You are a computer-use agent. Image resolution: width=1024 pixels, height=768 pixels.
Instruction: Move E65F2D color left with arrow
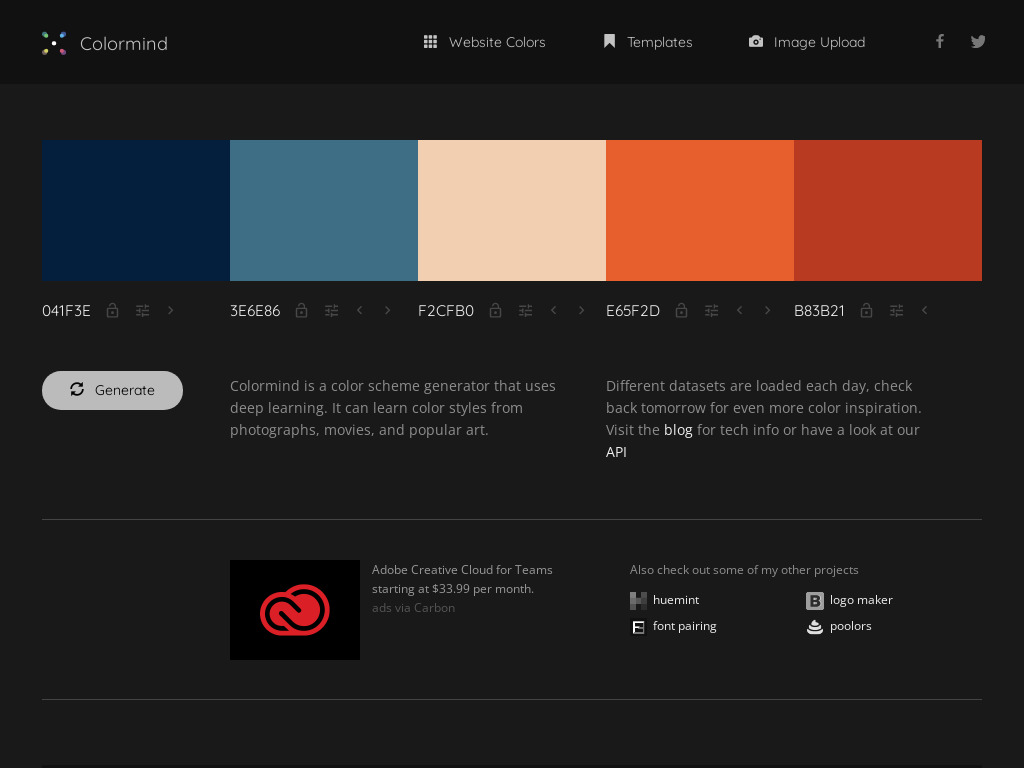pos(739,310)
